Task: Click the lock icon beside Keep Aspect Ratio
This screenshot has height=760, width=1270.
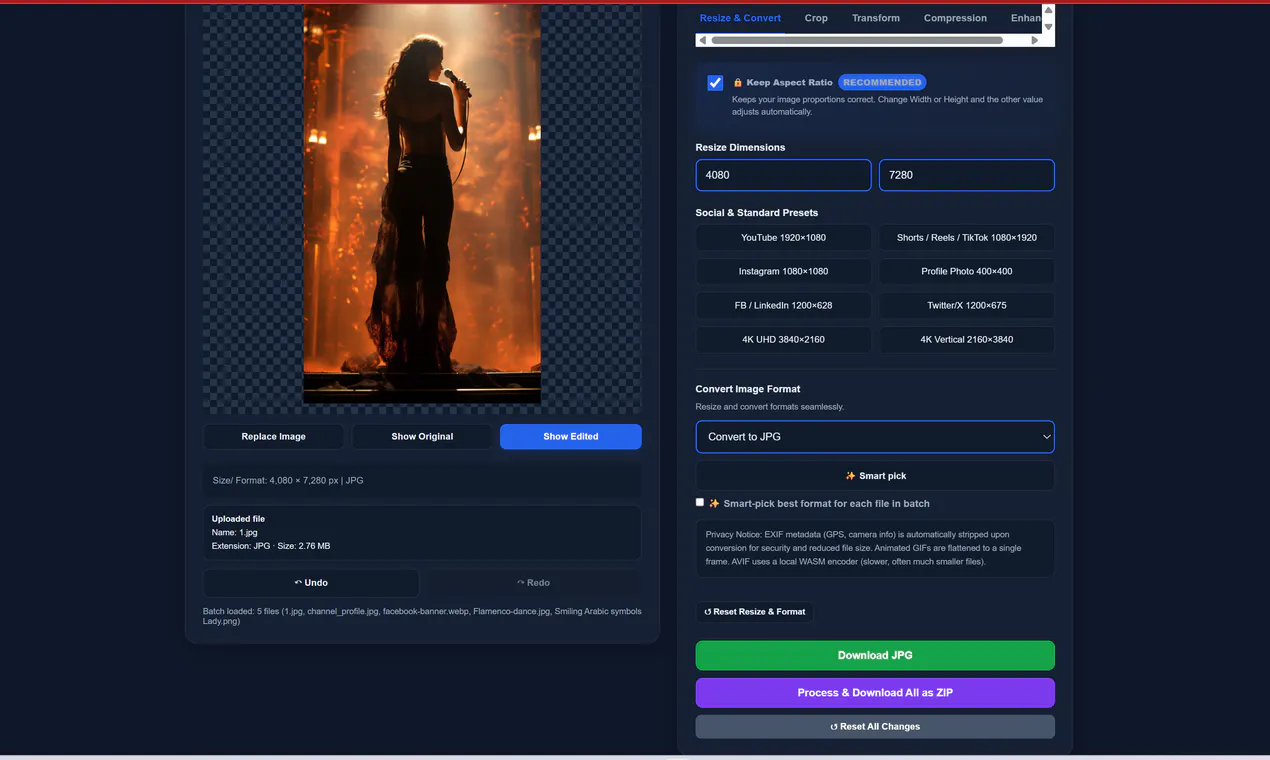Action: pos(738,83)
